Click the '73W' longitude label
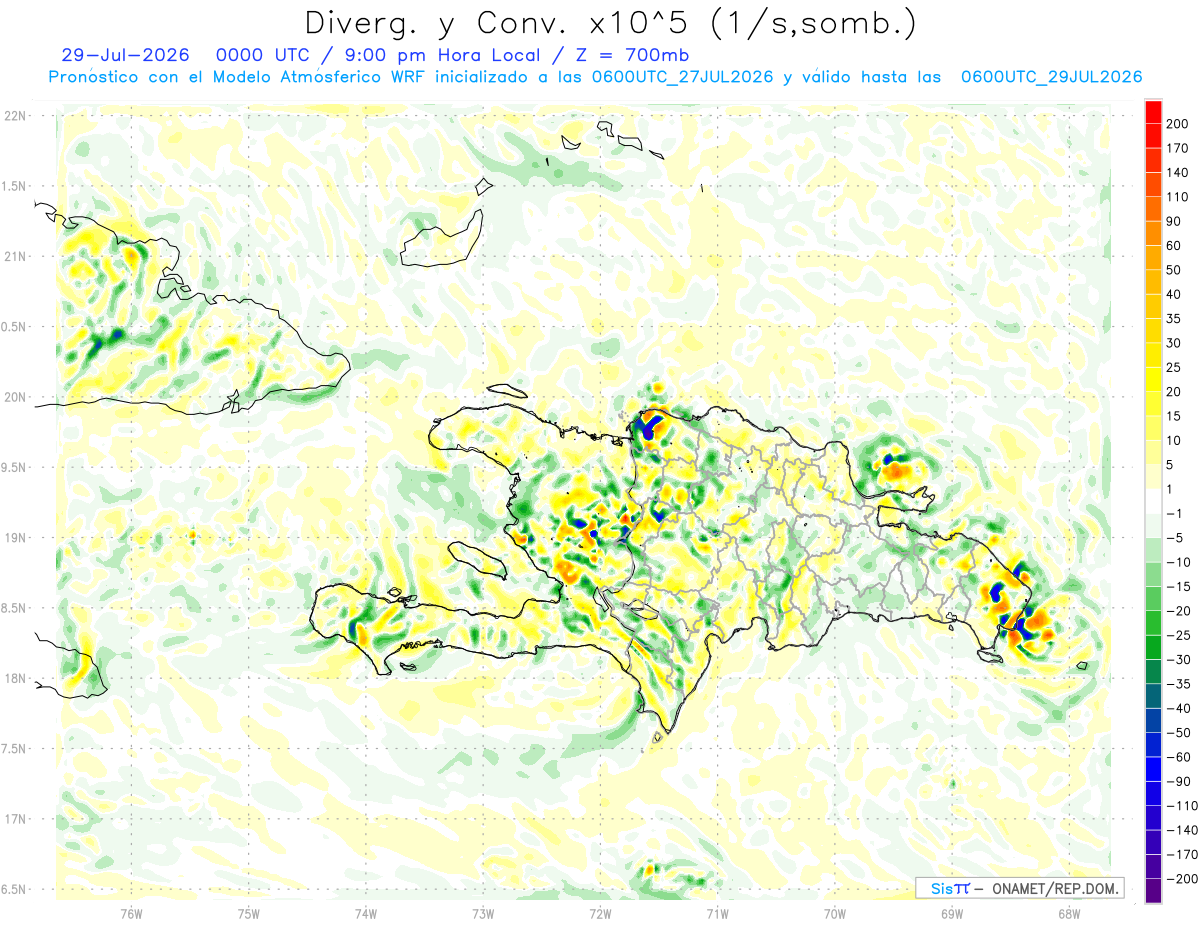This screenshot has width=1200, height=927. click(x=483, y=912)
